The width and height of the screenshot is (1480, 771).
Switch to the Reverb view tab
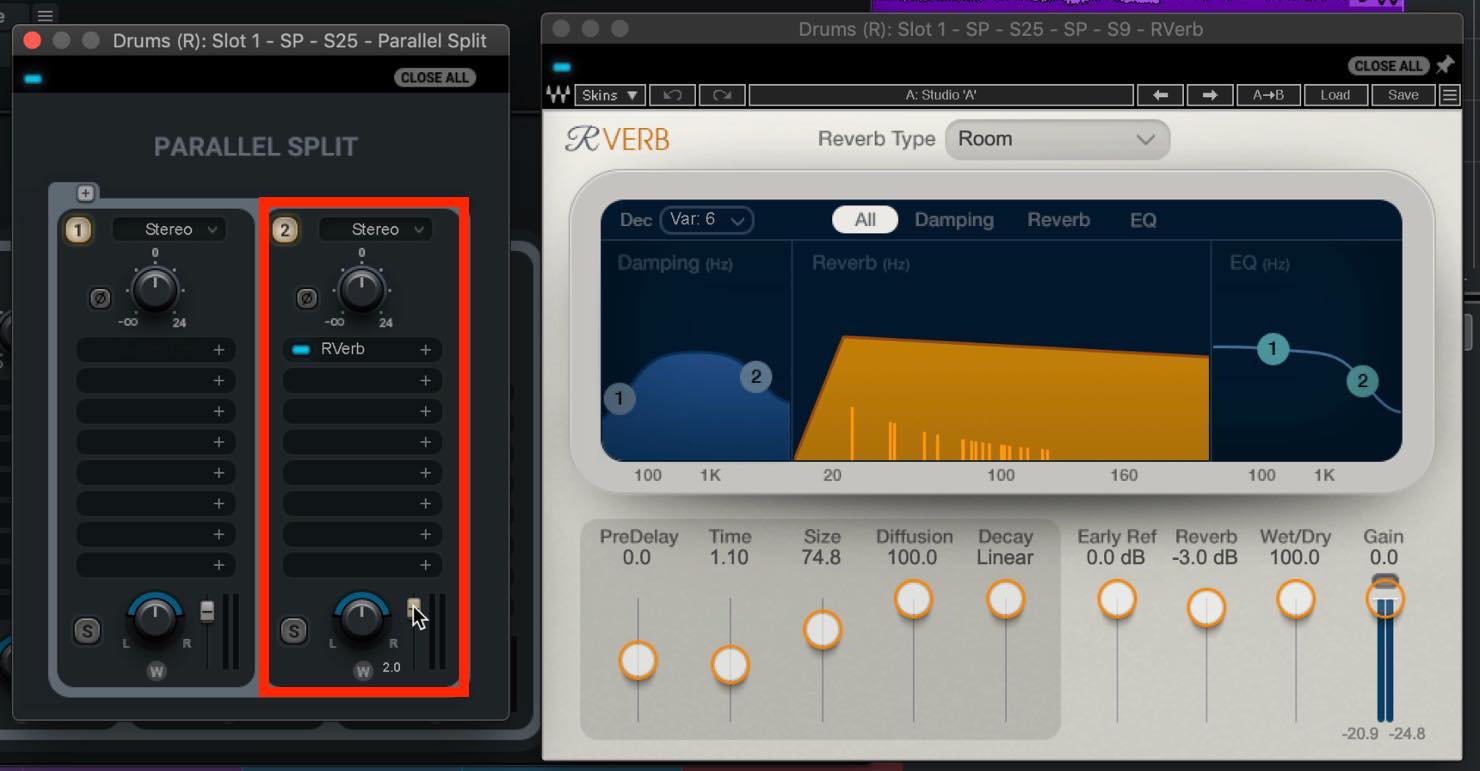[1059, 220]
